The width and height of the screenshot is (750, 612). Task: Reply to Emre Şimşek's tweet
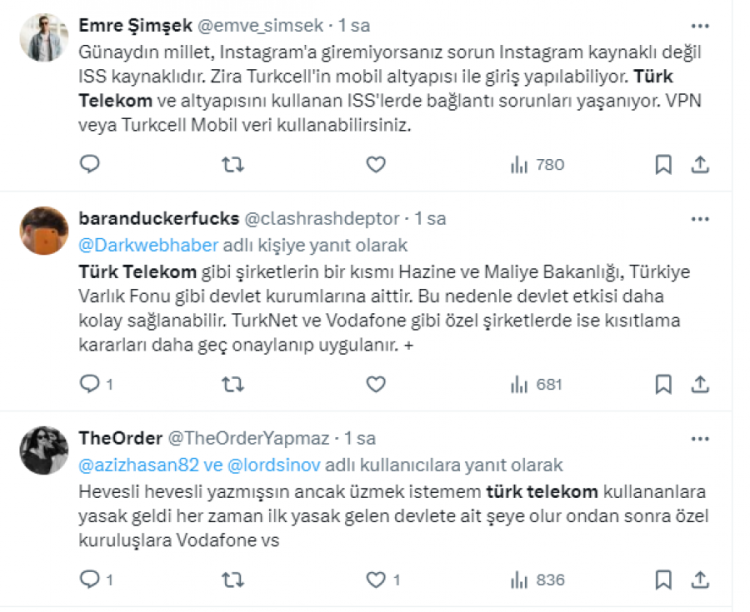tap(89, 165)
